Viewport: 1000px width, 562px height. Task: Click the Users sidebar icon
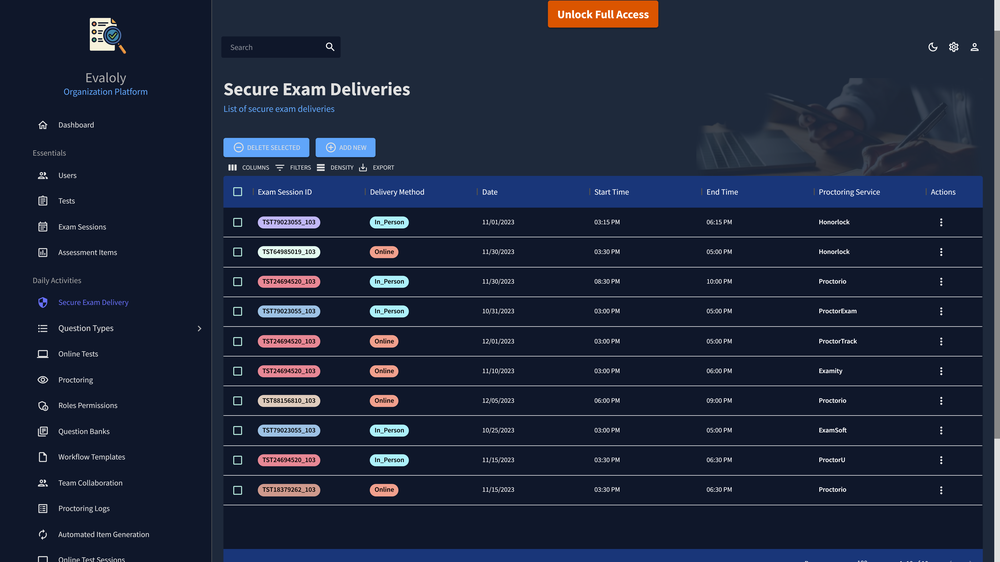pos(43,175)
